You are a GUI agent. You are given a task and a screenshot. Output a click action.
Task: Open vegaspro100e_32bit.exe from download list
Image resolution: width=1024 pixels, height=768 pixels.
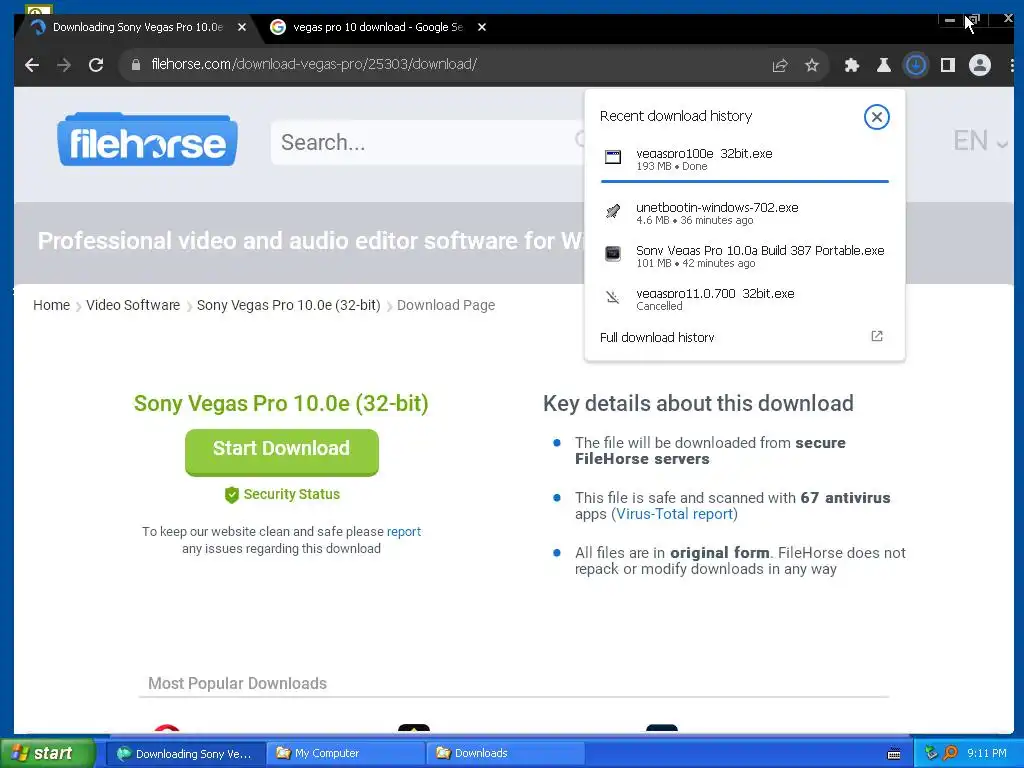744,159
